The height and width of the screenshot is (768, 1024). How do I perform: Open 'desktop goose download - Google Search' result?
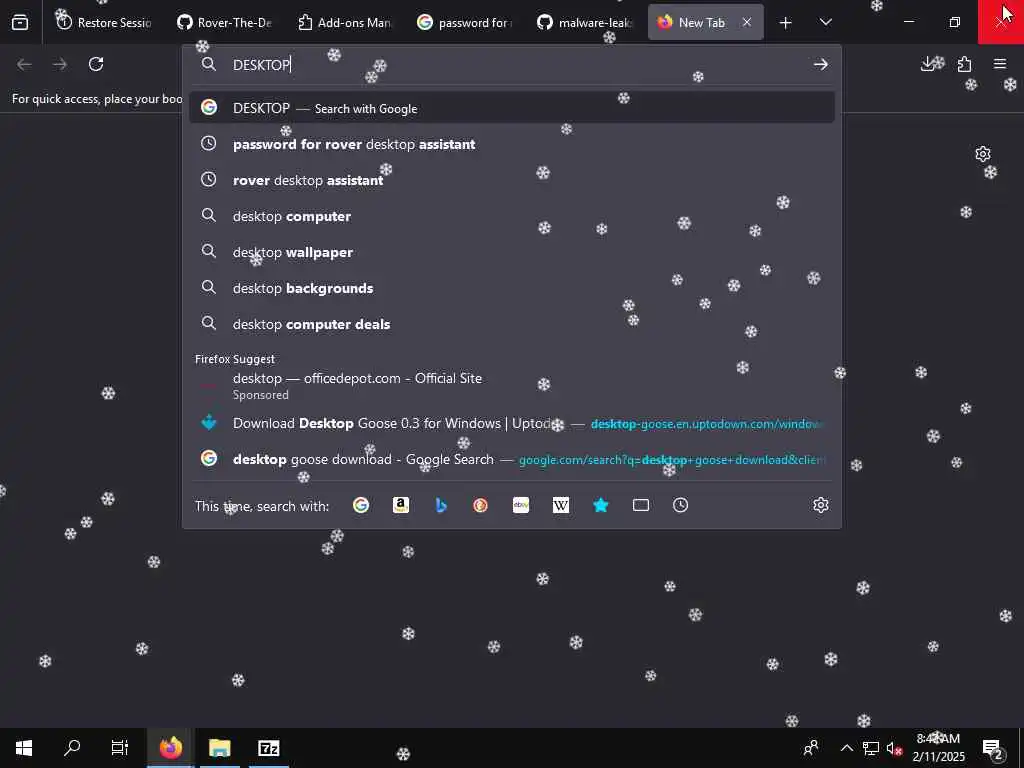[512, 459]
